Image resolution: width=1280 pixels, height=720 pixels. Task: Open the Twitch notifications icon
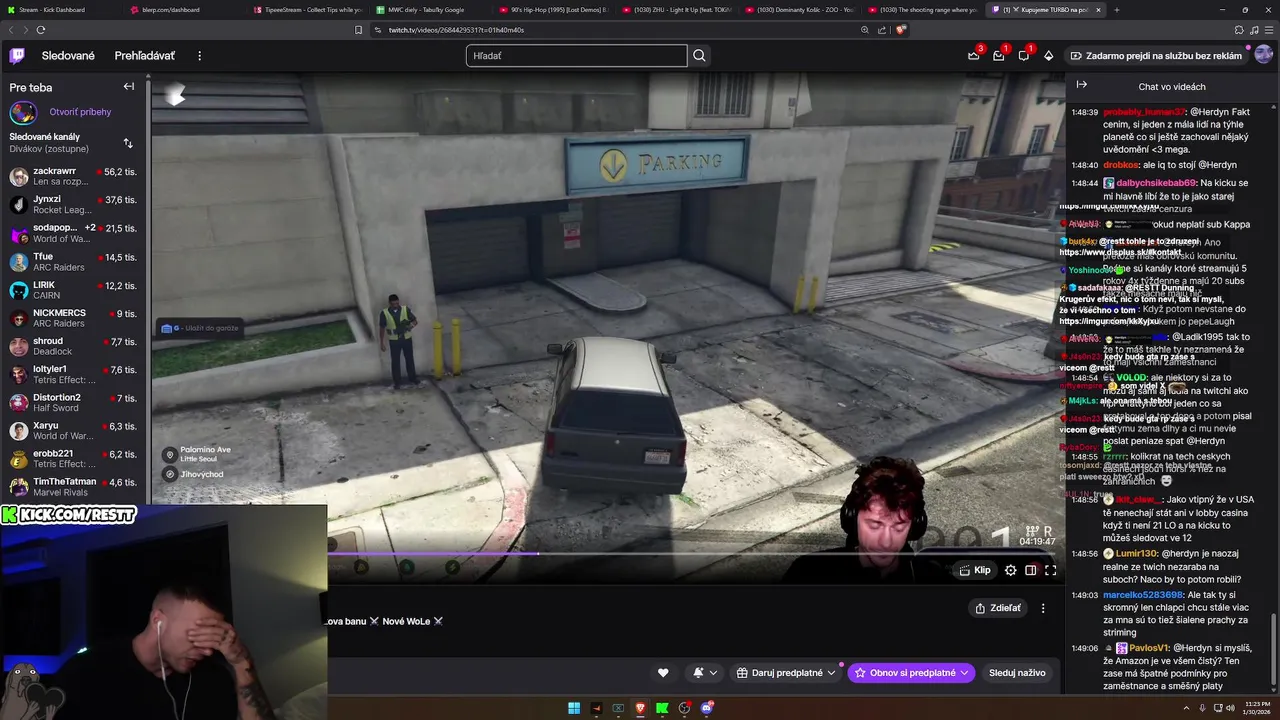pos(1023,56)
